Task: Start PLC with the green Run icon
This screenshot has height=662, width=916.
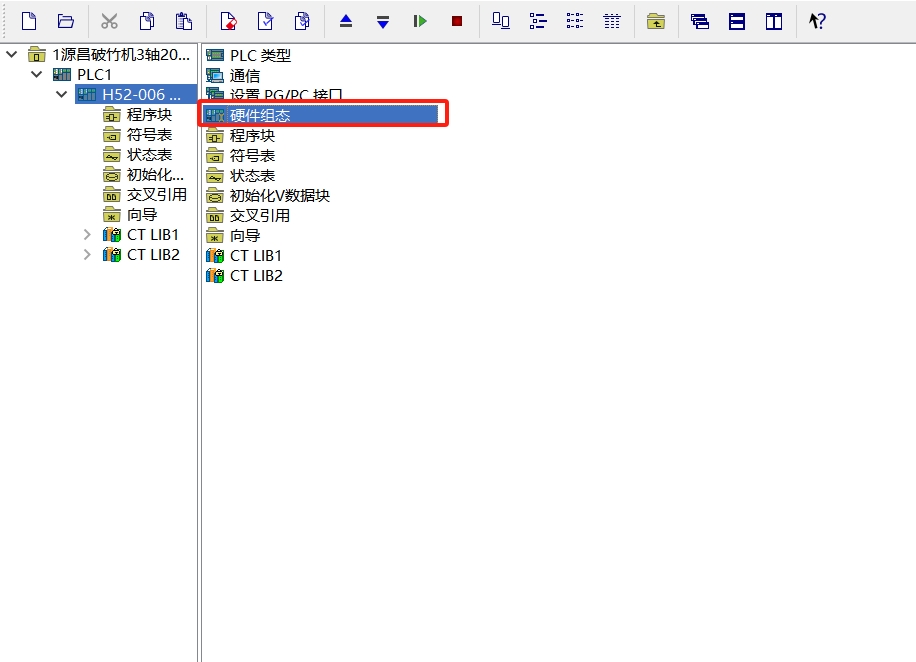Action: point(420,21)
